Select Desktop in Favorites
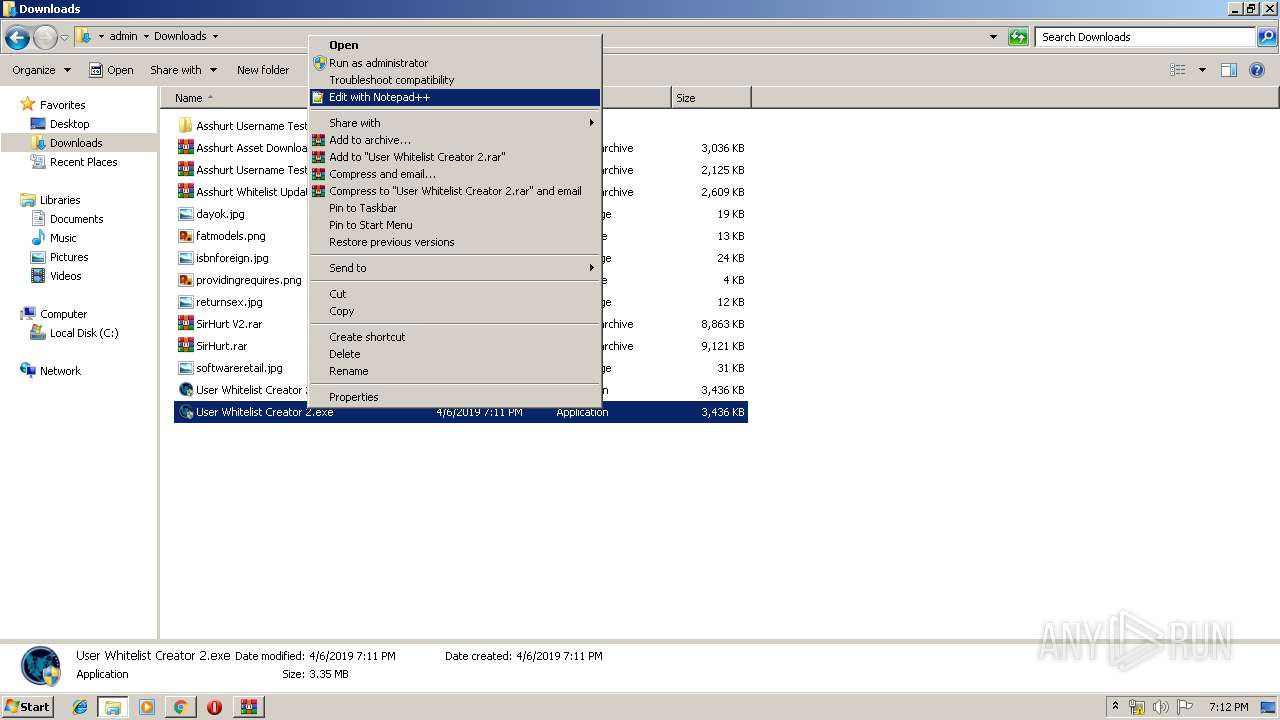 coord(69,124)
